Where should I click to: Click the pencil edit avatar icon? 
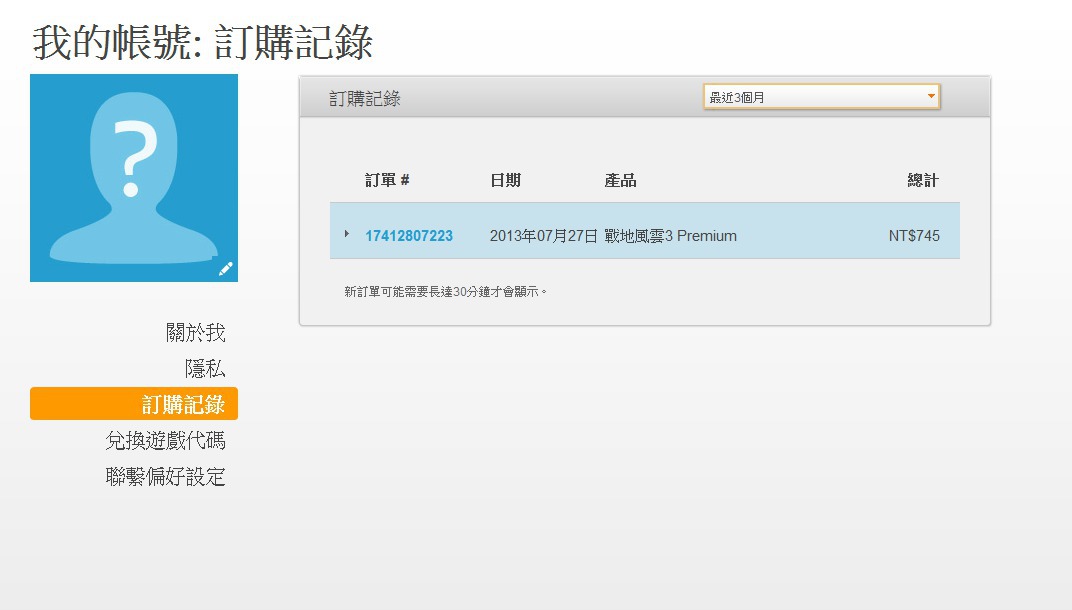[x=226, y=269]
